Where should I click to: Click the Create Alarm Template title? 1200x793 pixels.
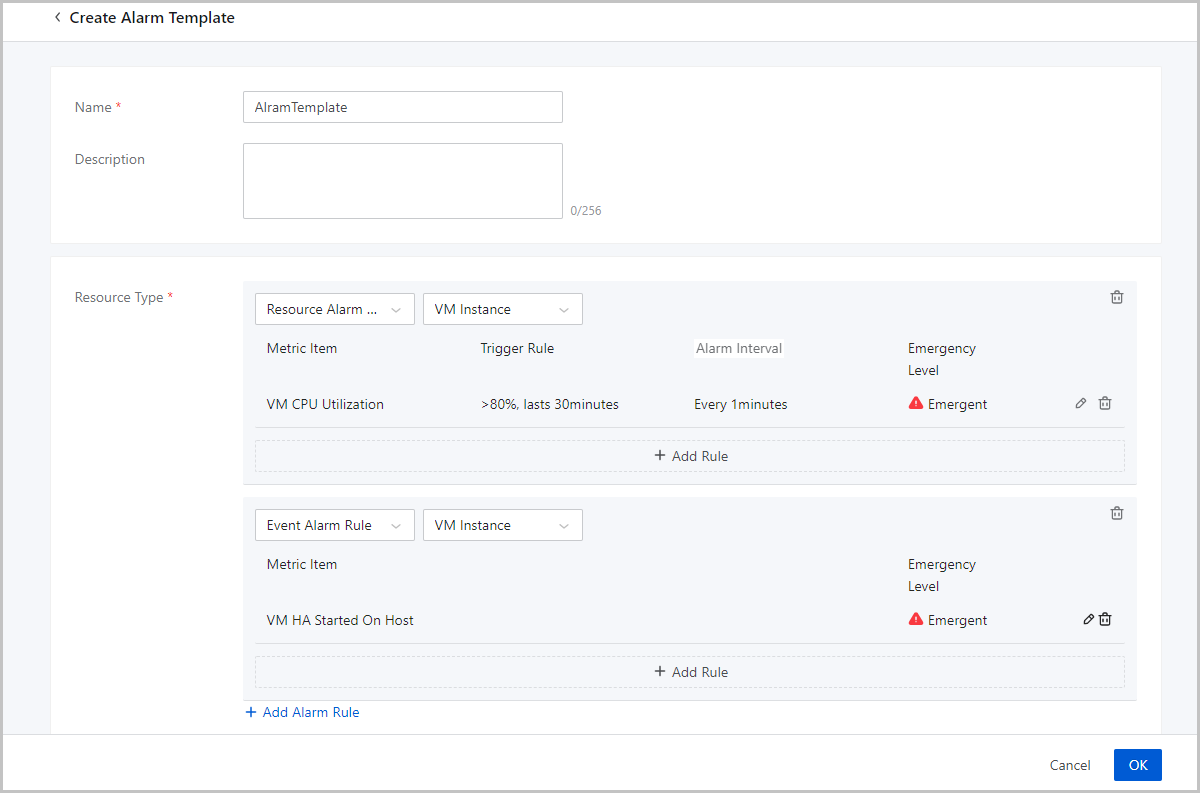click(x=152, y=17)
